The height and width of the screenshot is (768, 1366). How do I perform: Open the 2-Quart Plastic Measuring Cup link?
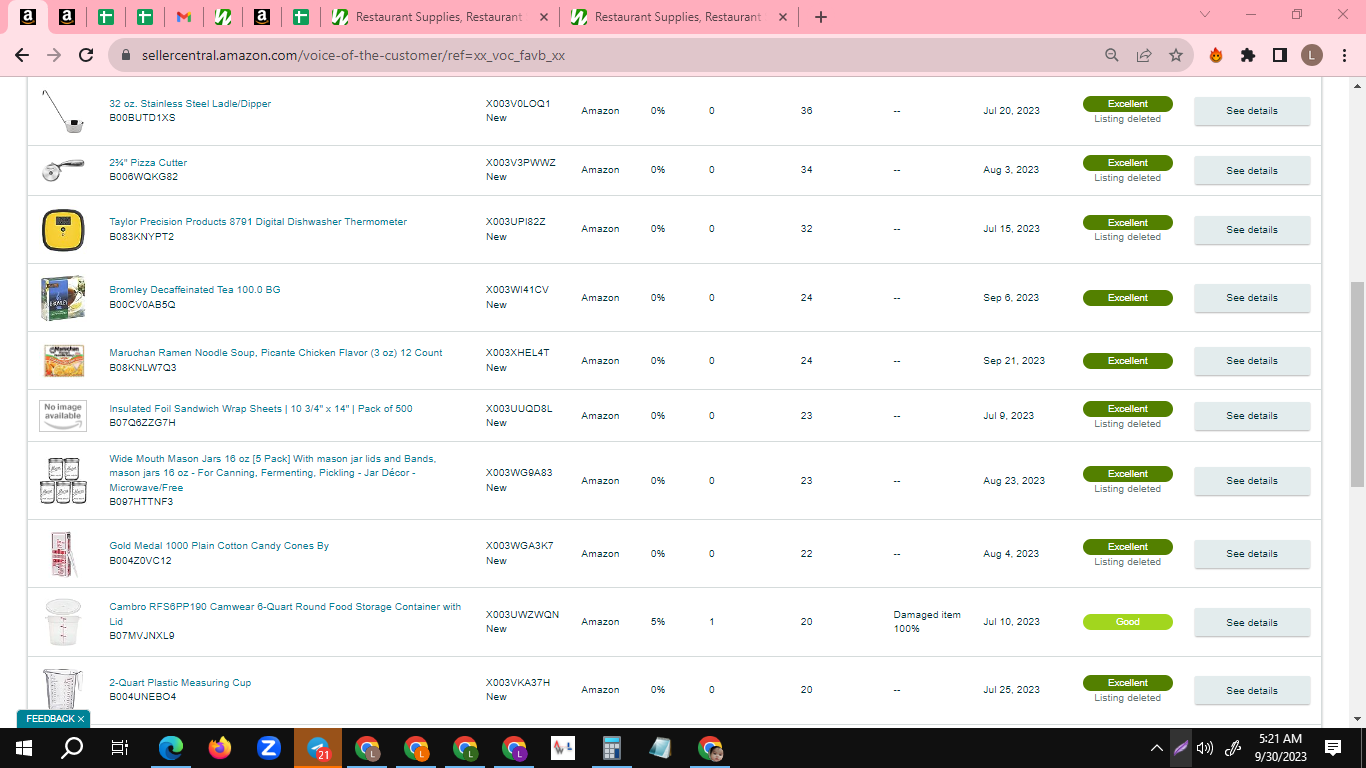180,683
